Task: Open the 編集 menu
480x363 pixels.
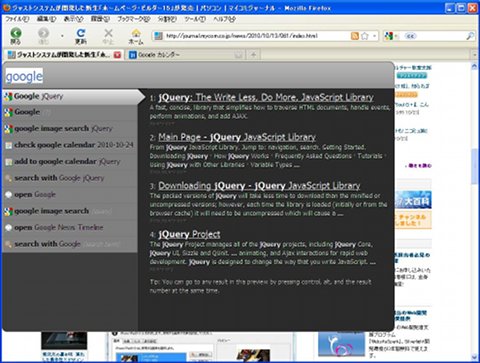Action: (x=46, y=19)
